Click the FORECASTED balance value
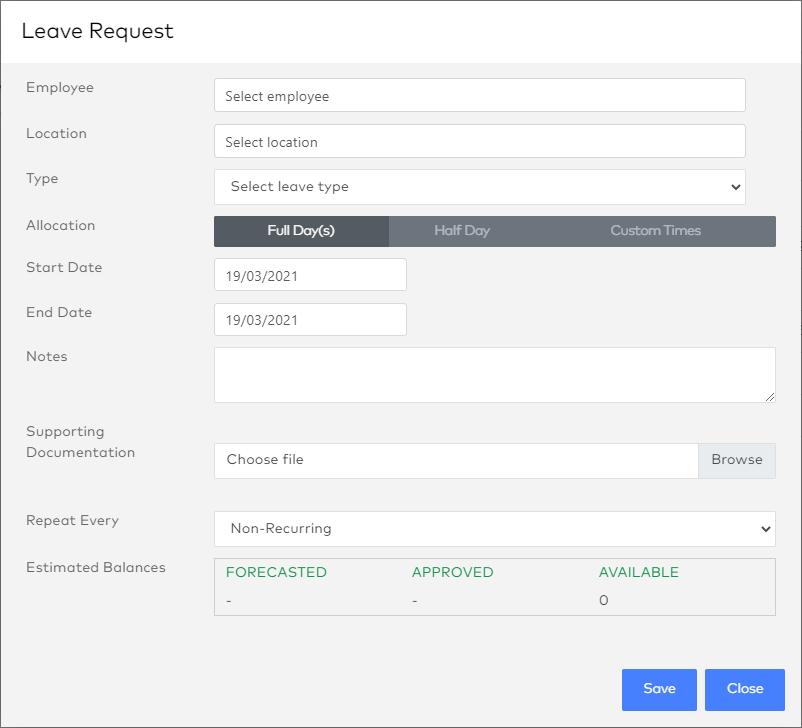 tap(229, 600)
